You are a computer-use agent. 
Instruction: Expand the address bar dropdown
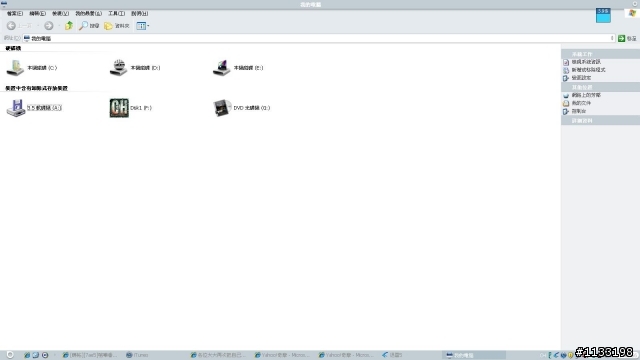click(x=612, y=38)
